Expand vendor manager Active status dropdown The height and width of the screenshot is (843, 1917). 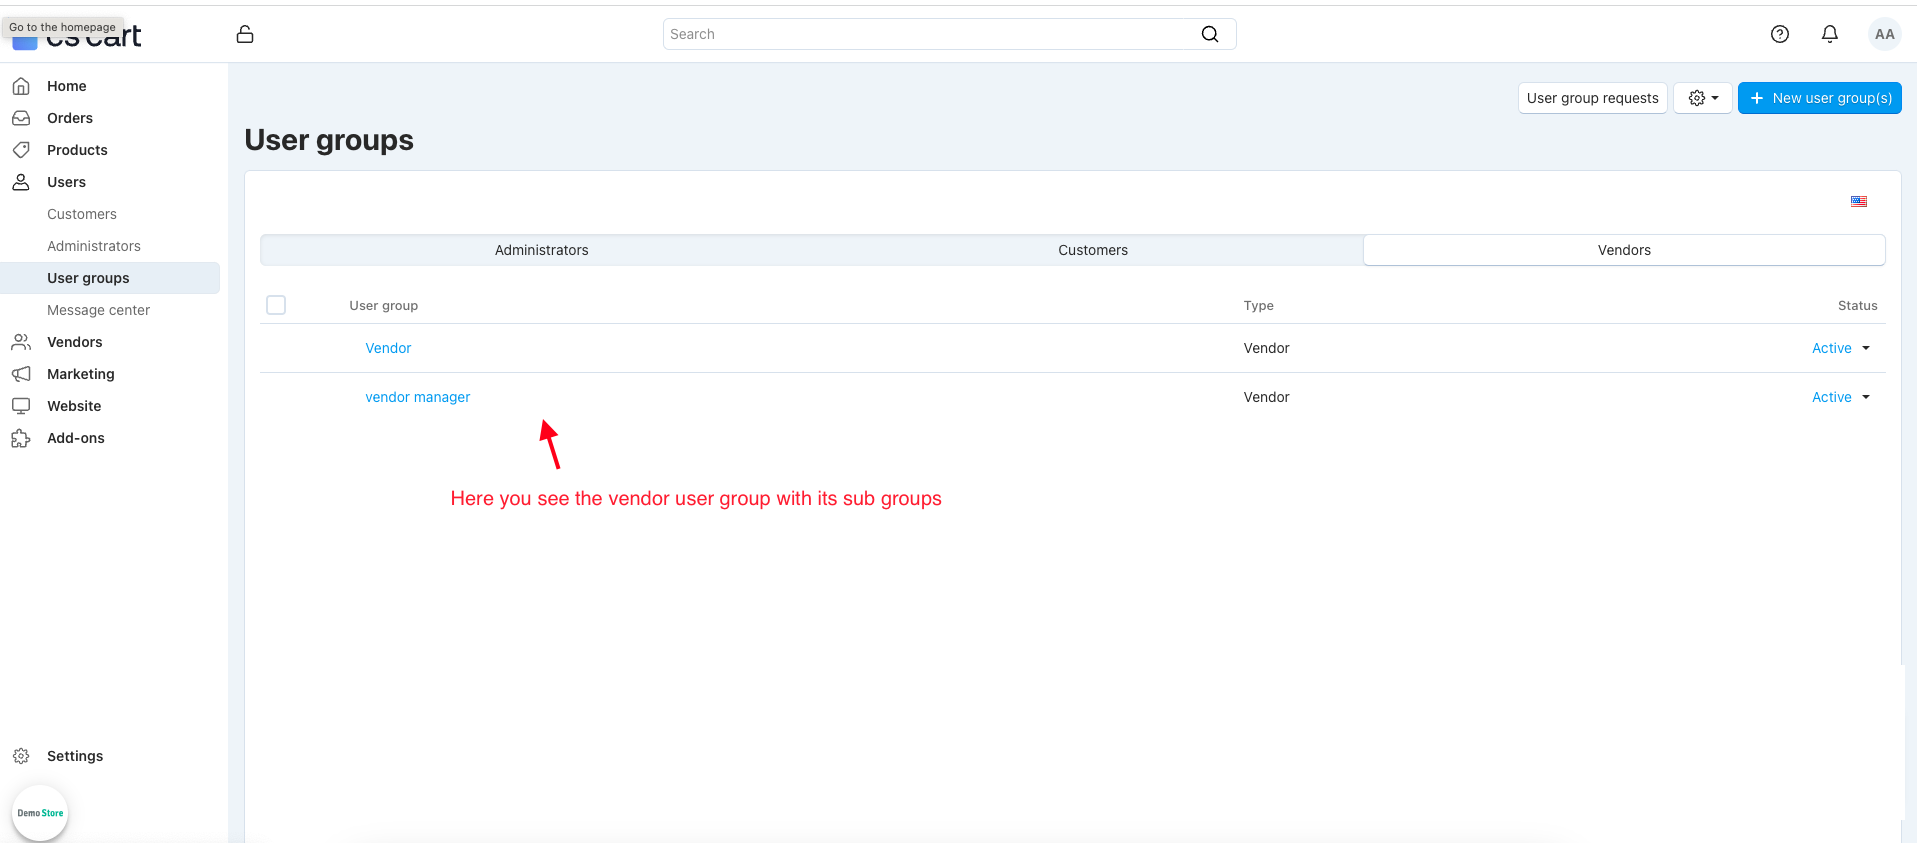tap(1840, 397)
